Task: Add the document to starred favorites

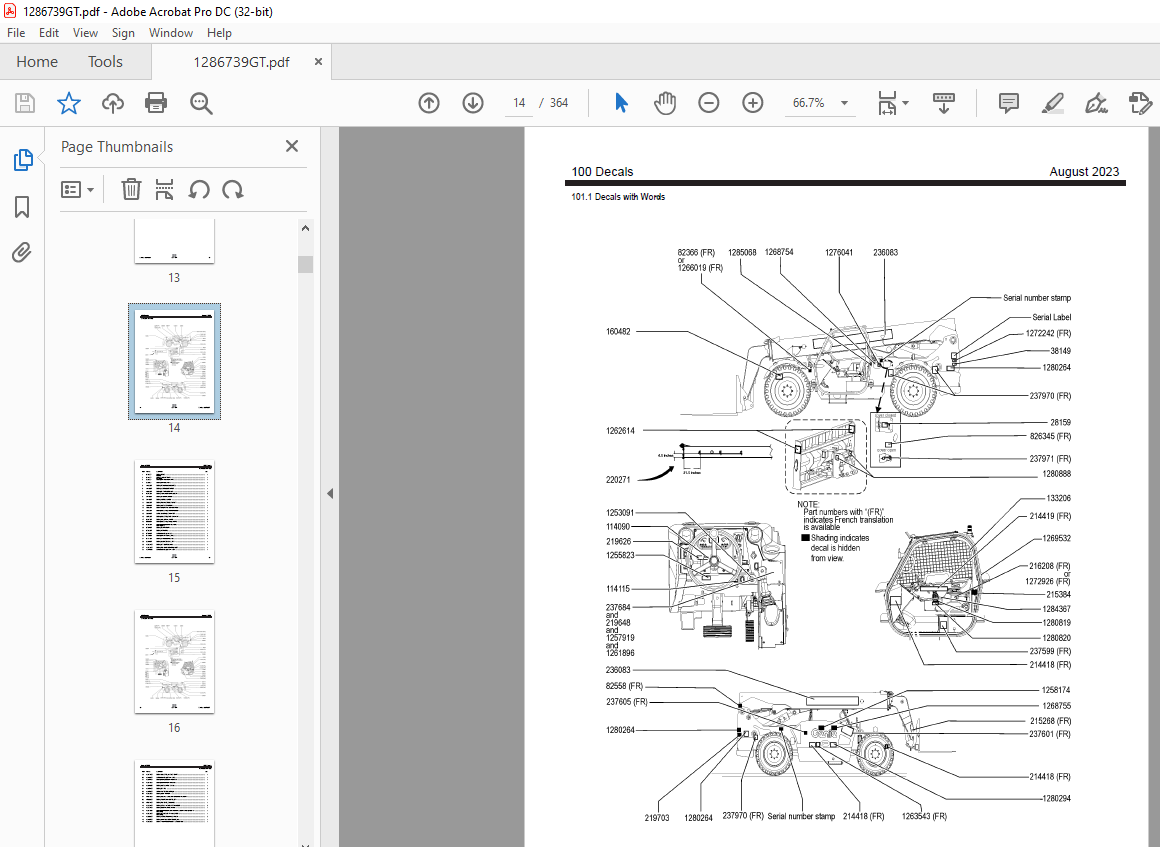Action: 69,103
